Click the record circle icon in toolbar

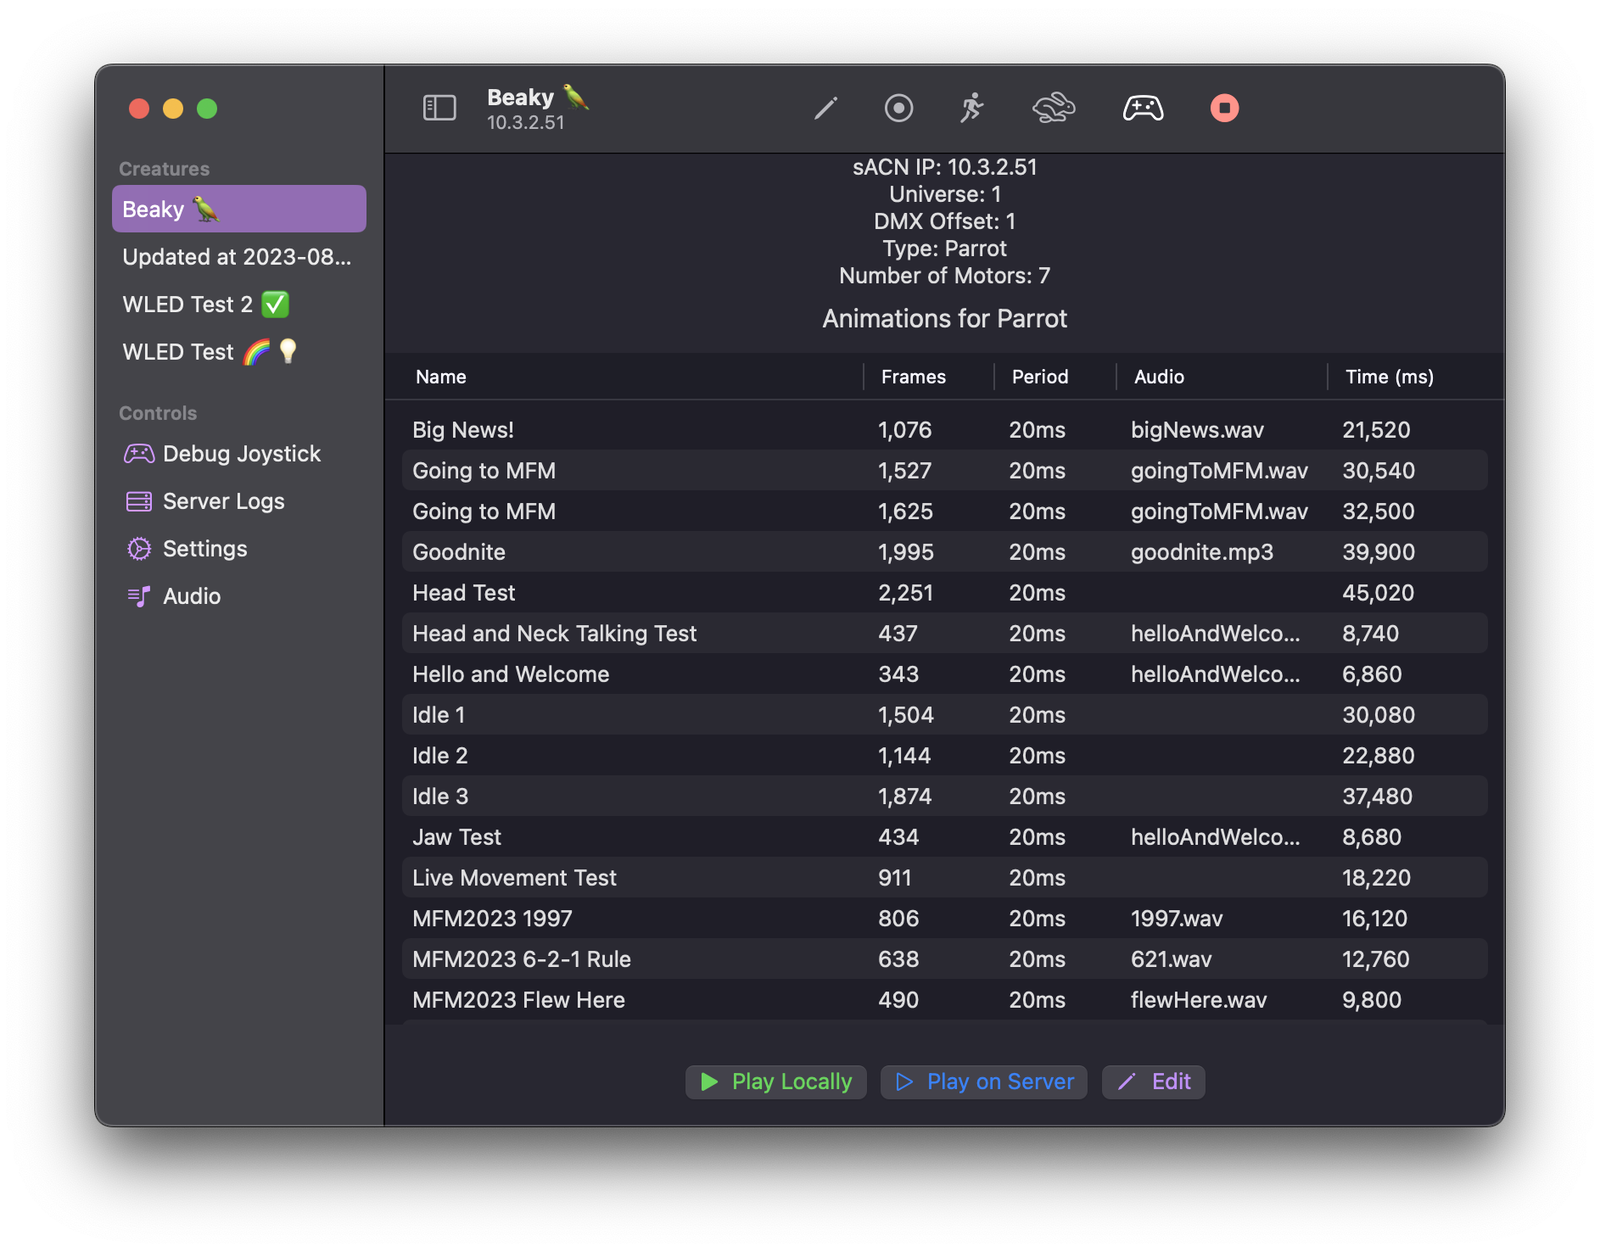point(898,108)
